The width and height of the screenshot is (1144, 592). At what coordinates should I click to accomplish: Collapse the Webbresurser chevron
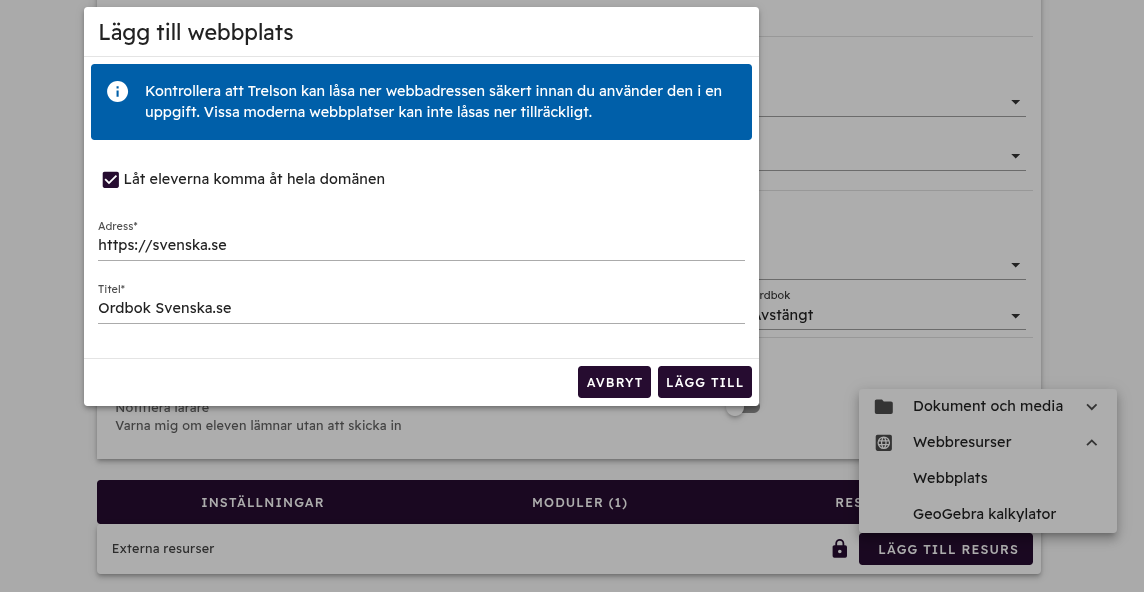tap(1092, 442)
